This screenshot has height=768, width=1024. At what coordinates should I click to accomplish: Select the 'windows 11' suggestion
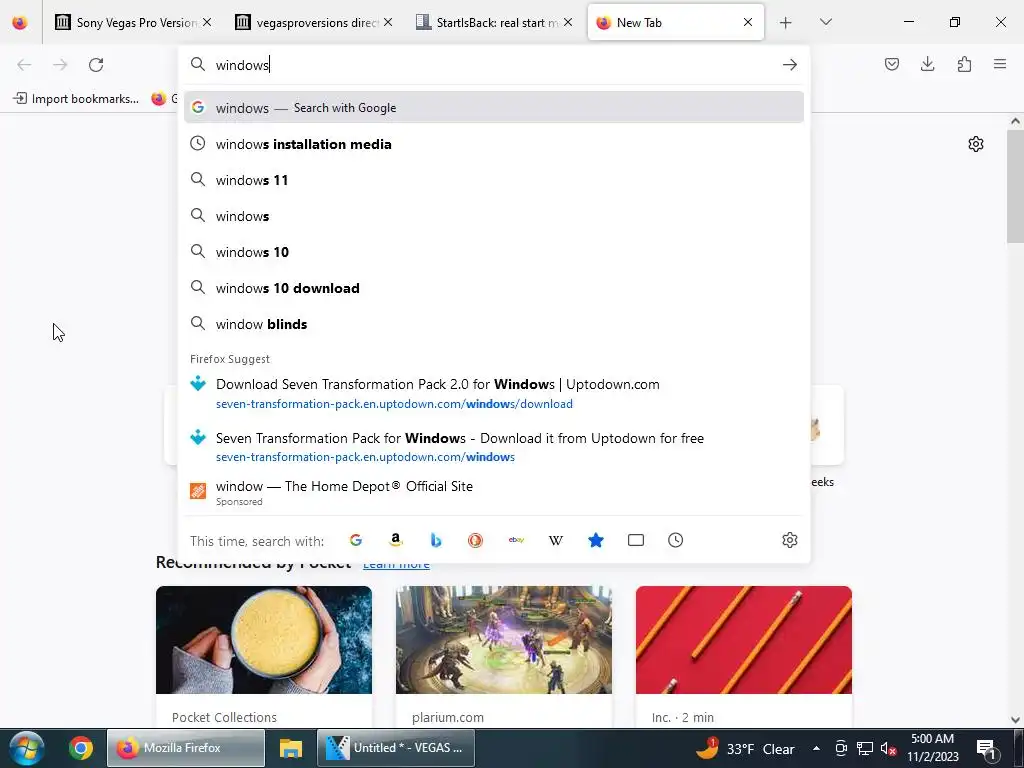point(494,180)
